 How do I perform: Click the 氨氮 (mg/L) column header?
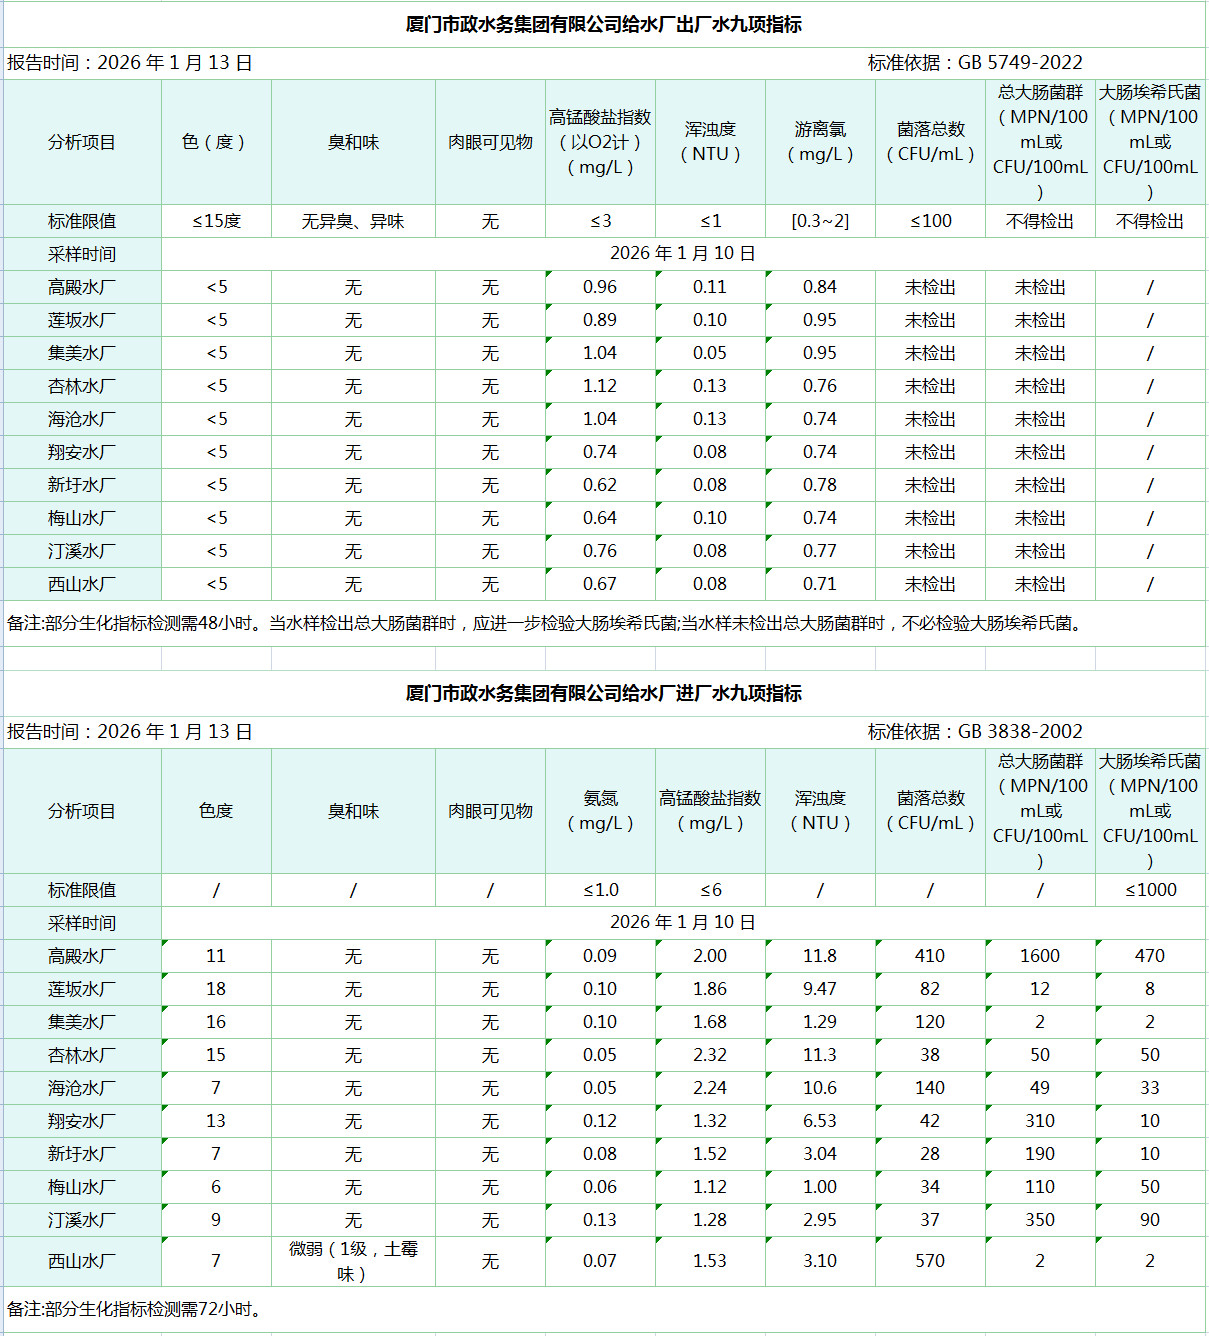600,811
